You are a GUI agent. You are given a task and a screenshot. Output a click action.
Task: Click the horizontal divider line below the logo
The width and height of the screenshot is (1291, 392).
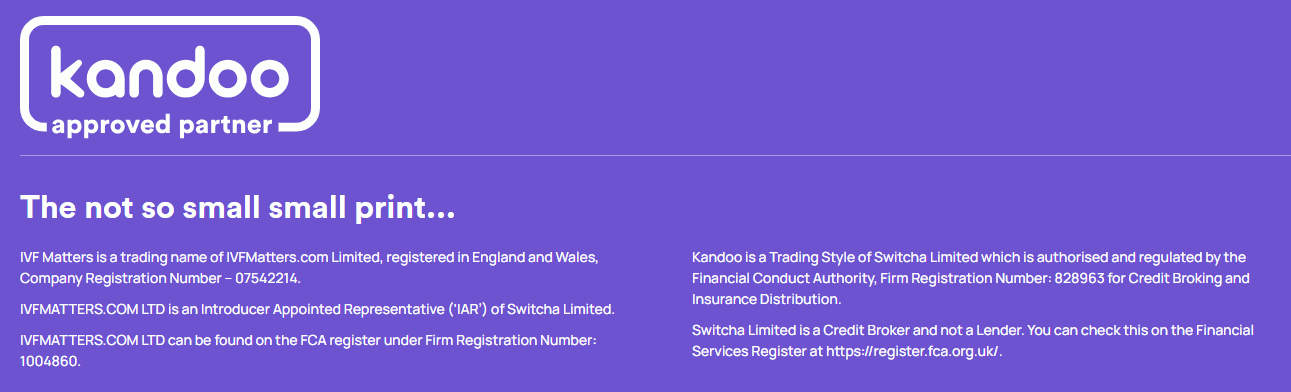coord(655,155)
